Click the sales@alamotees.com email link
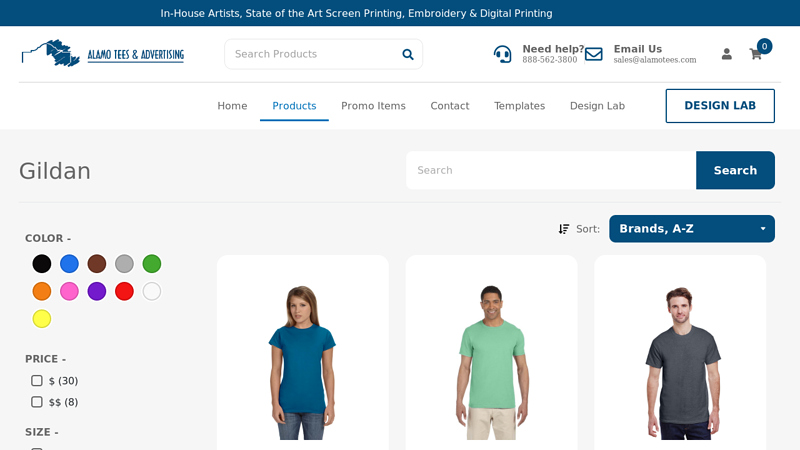 coord(655,60)
